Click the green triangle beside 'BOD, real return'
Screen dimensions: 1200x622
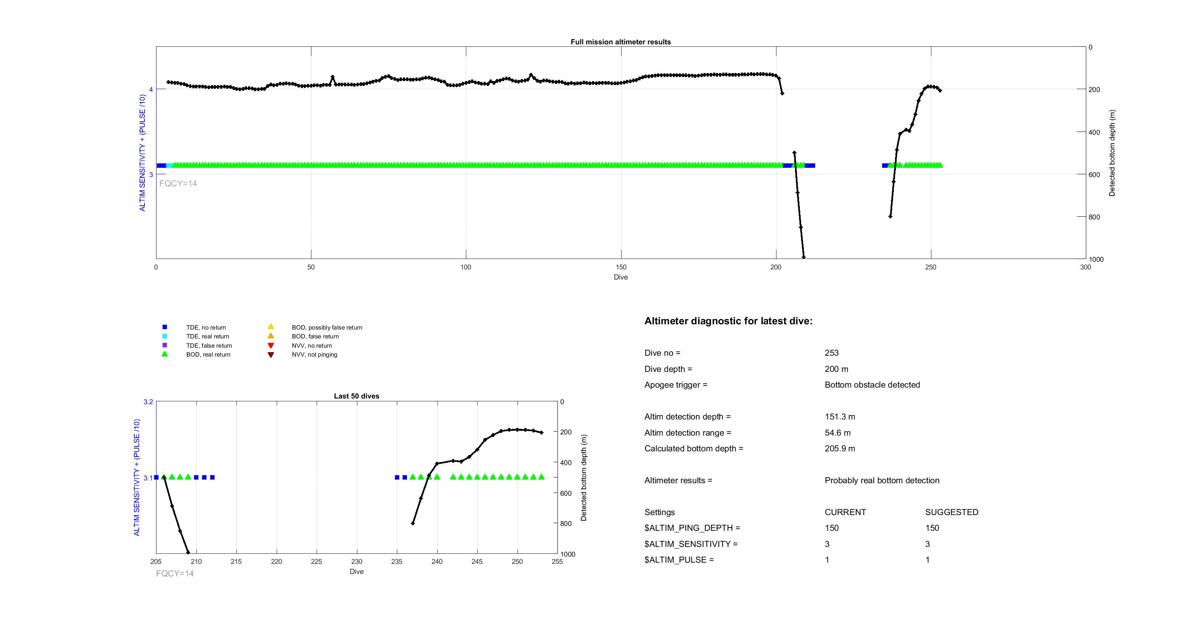pyautogui.click(x=165, y=354)
